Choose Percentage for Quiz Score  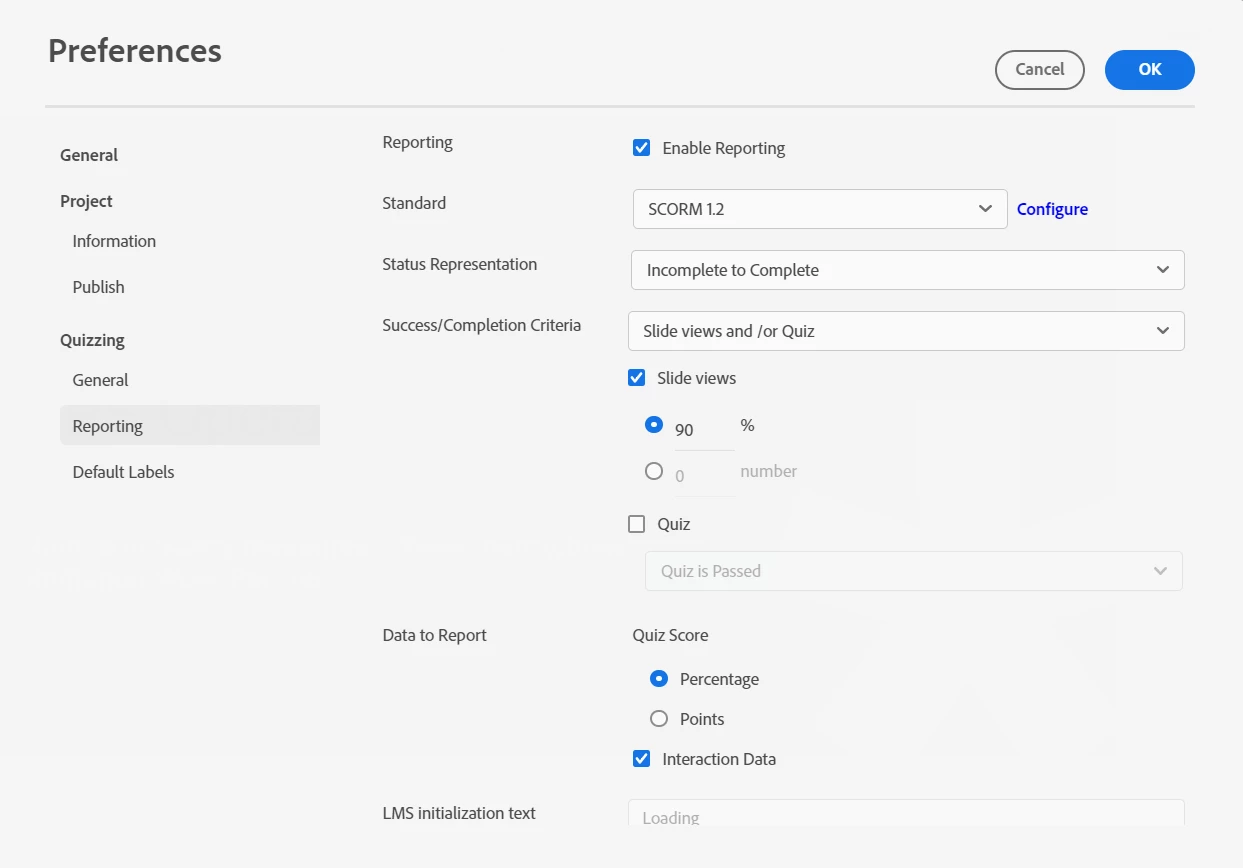659,679
